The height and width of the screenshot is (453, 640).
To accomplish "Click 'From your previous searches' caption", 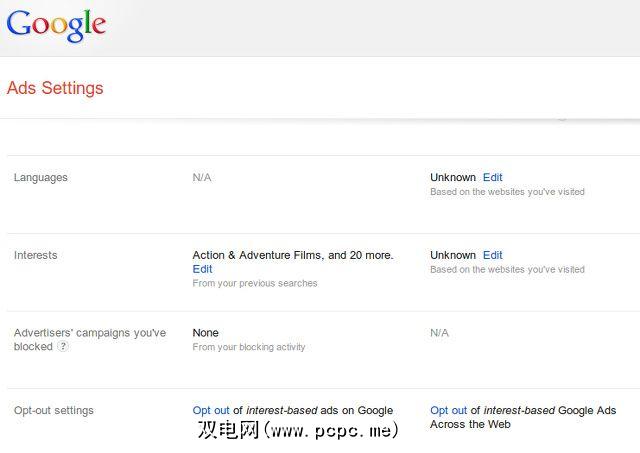I will [255, 284].
